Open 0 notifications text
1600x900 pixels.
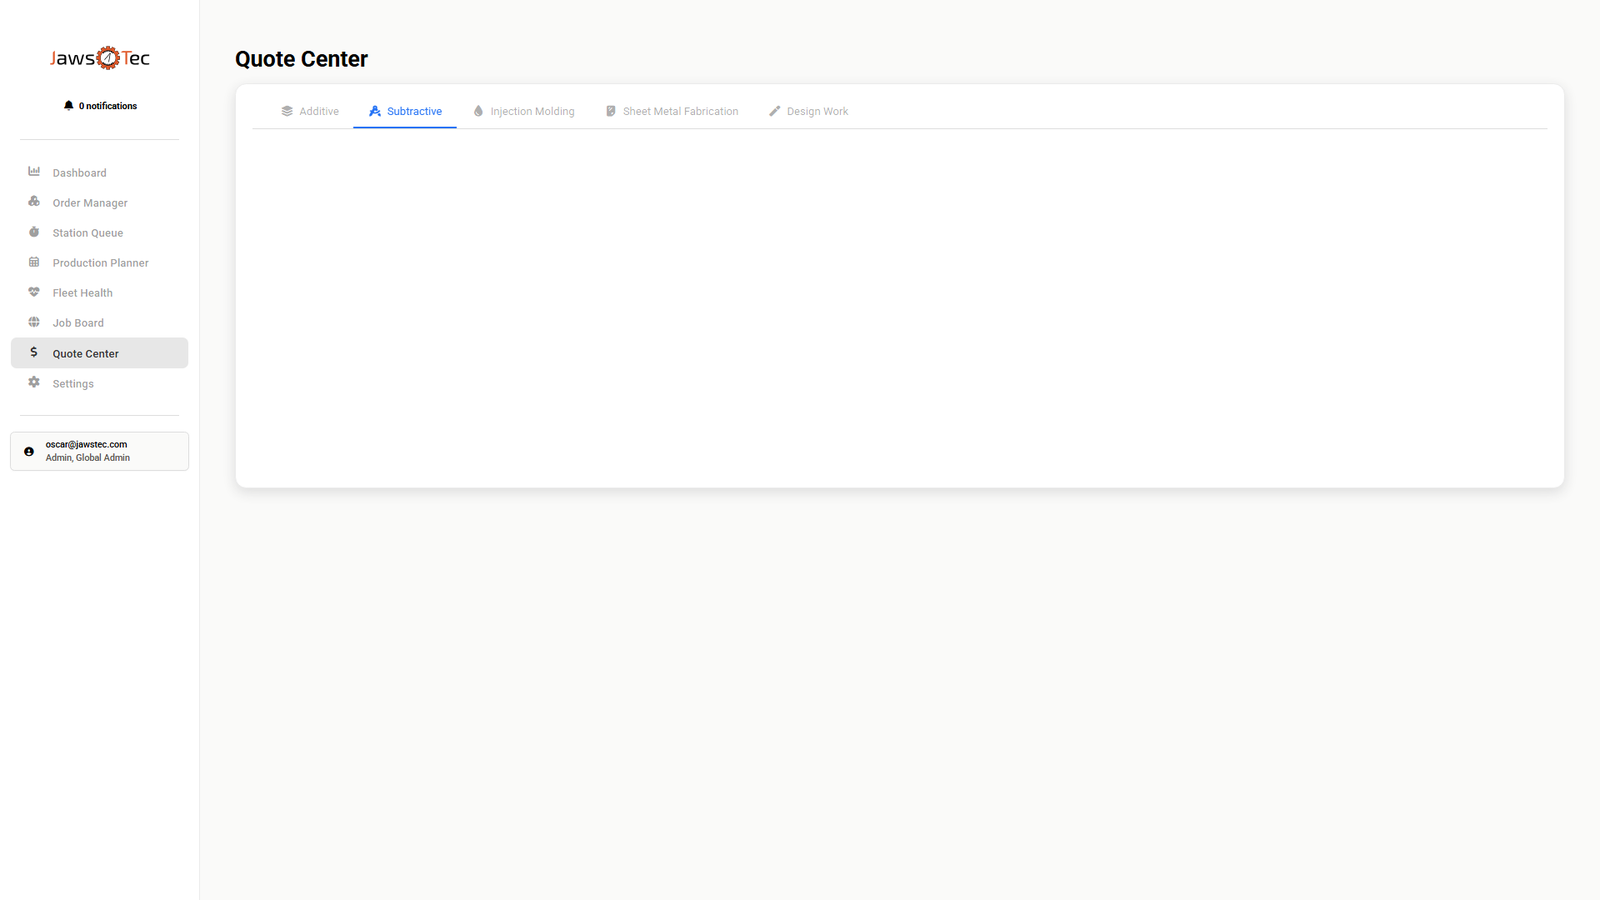[108, 106]
